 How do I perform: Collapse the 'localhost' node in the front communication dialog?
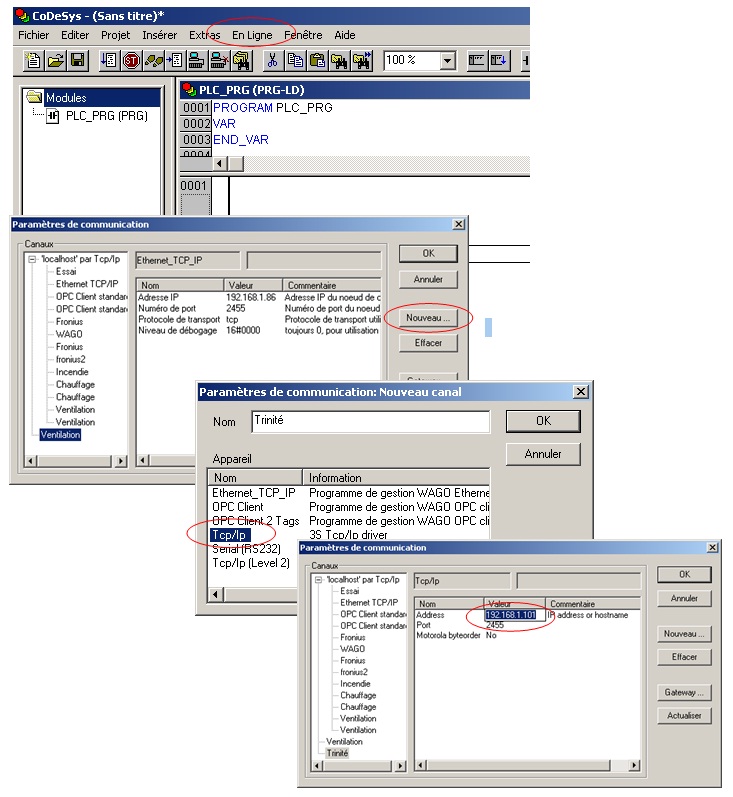318,579
